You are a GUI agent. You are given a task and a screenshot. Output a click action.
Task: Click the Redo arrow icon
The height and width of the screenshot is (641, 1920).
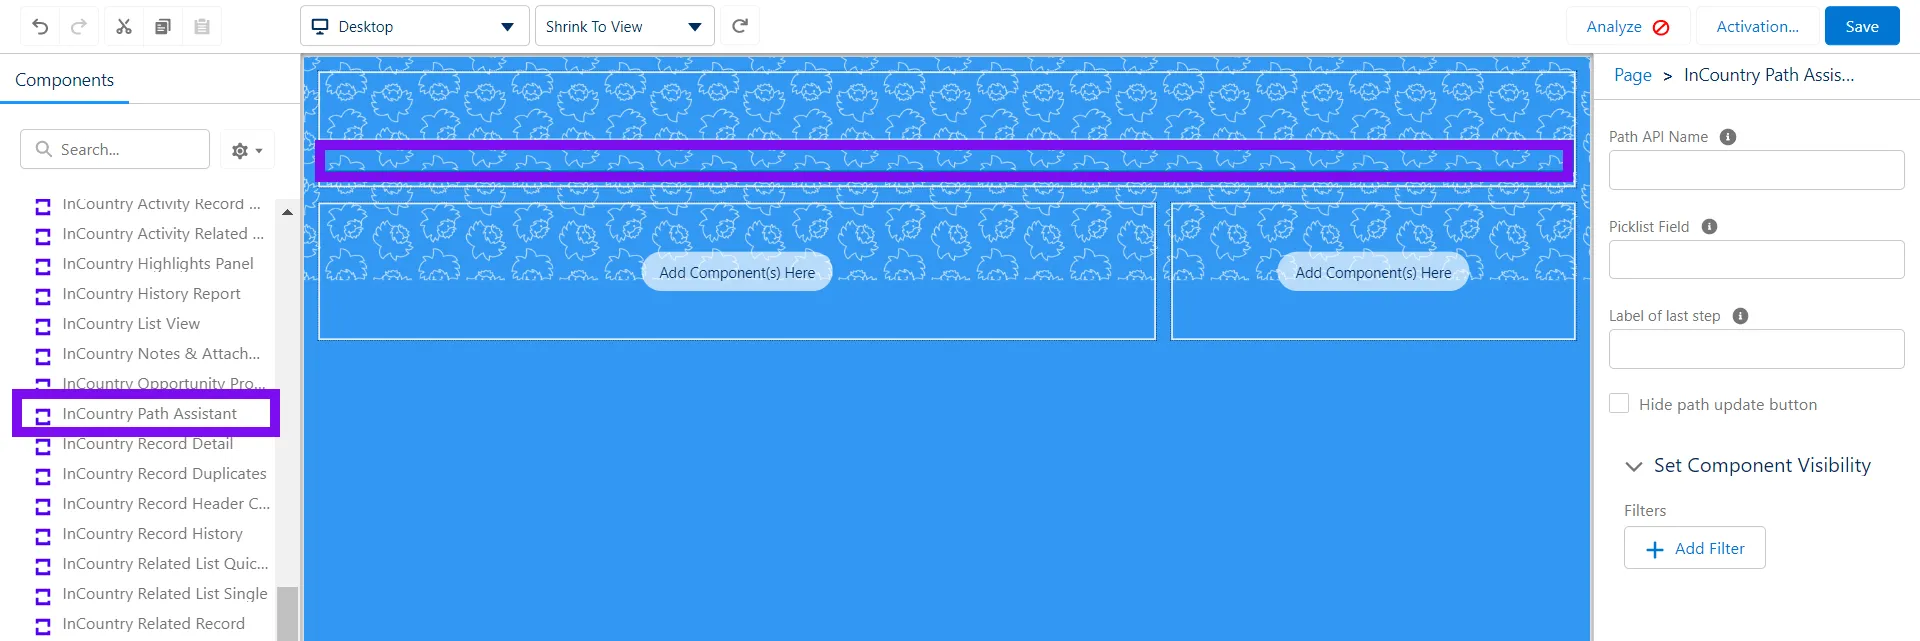(x=79, y=27)
